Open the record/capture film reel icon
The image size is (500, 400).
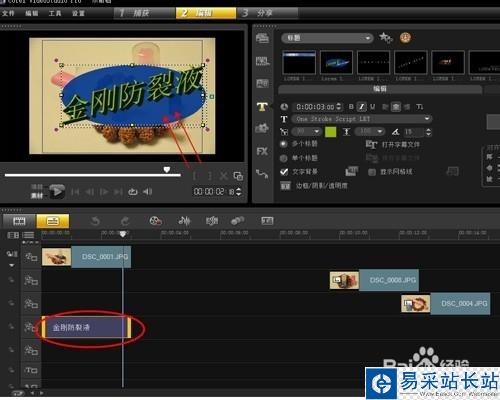155,221
